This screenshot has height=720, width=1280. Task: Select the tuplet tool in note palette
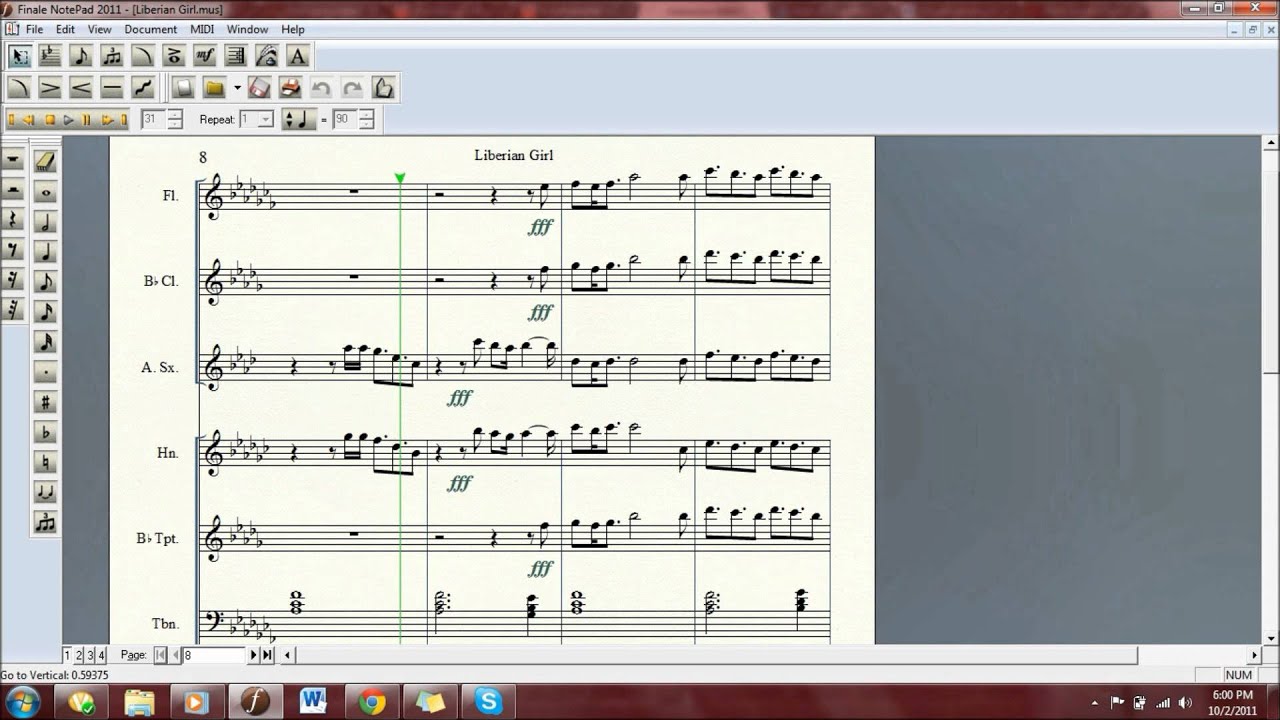point(45,522)
